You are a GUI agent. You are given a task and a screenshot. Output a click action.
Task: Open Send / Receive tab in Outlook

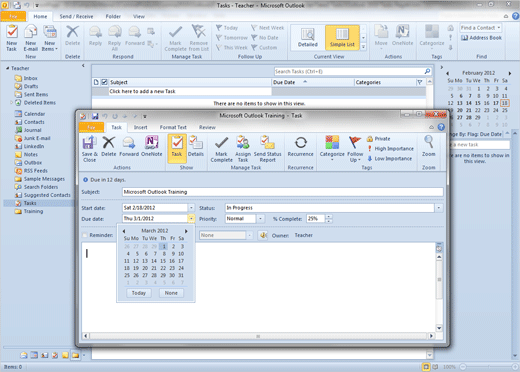click(76, 16)
